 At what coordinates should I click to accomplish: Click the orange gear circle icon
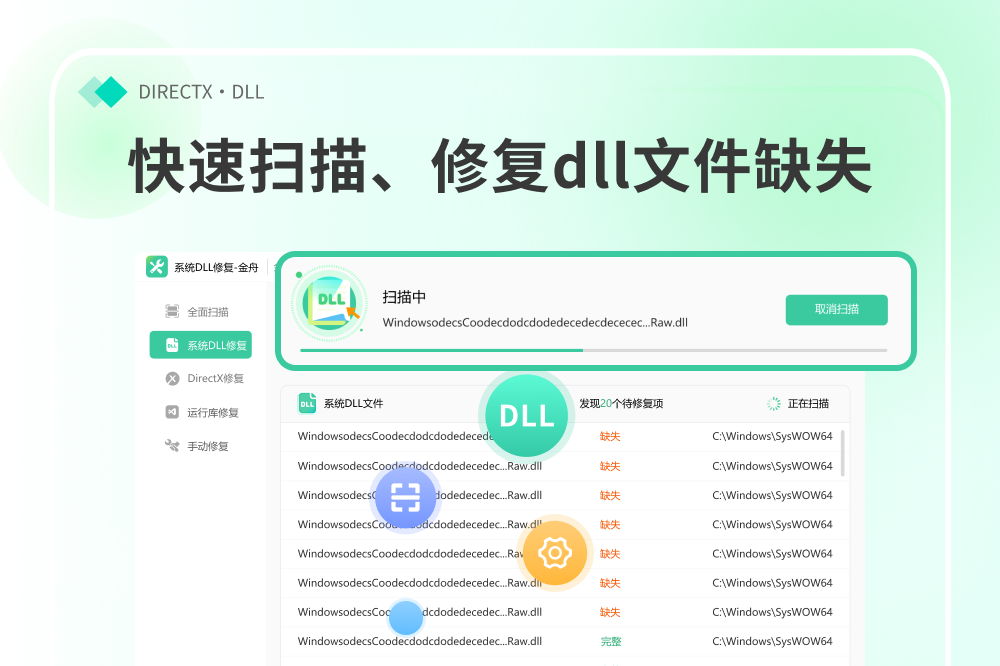[555, 552]
